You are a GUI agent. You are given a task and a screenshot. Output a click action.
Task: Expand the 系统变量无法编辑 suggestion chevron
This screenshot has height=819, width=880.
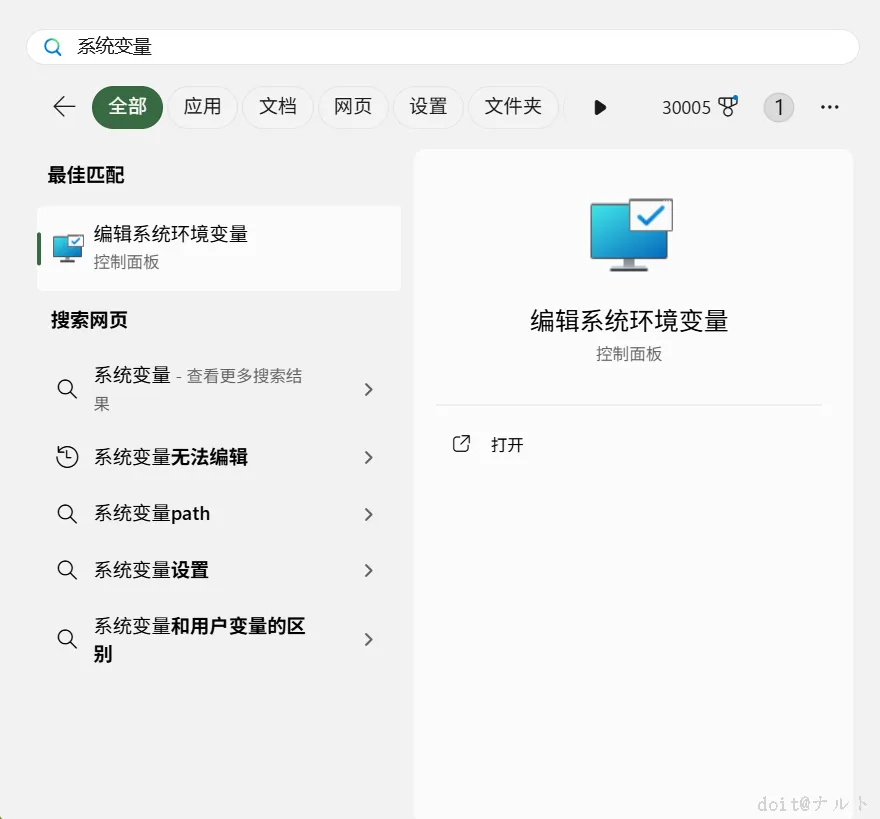[x=369, y=456]
